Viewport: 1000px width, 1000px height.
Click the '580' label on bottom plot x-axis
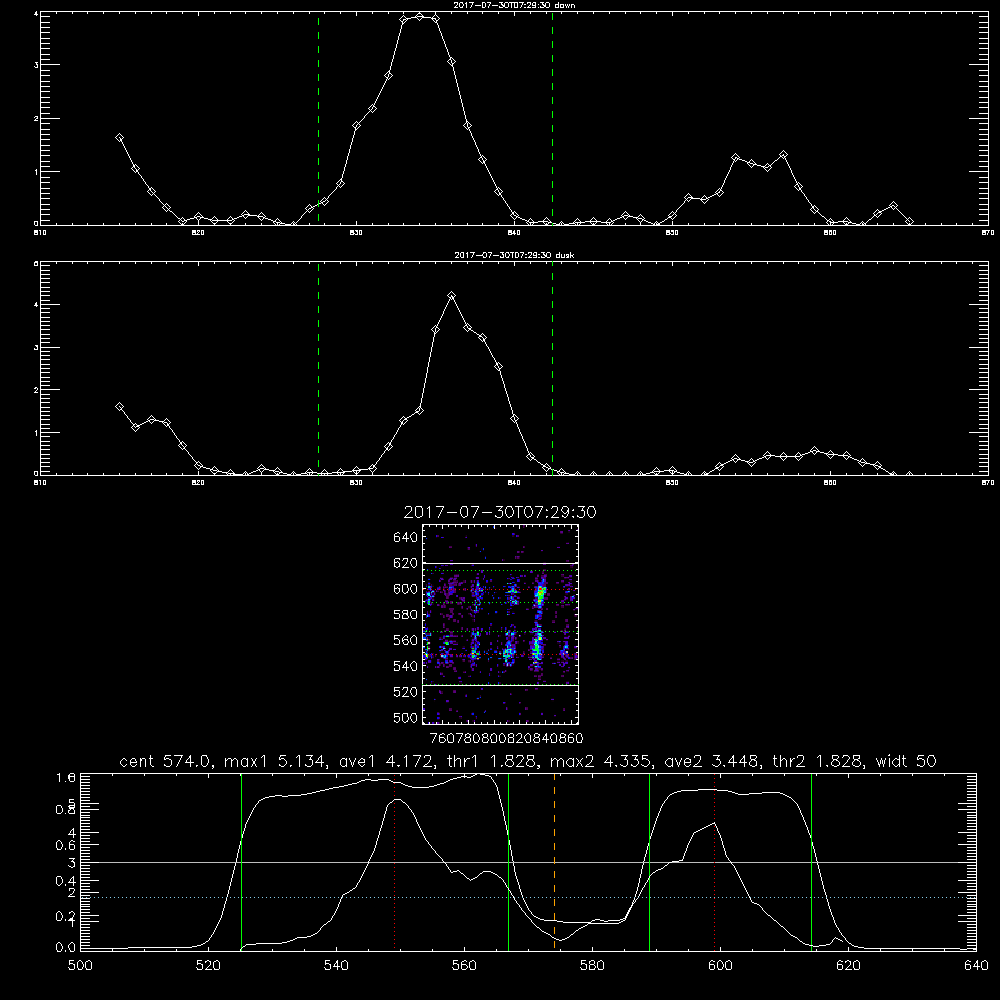(x=592, y=966)
